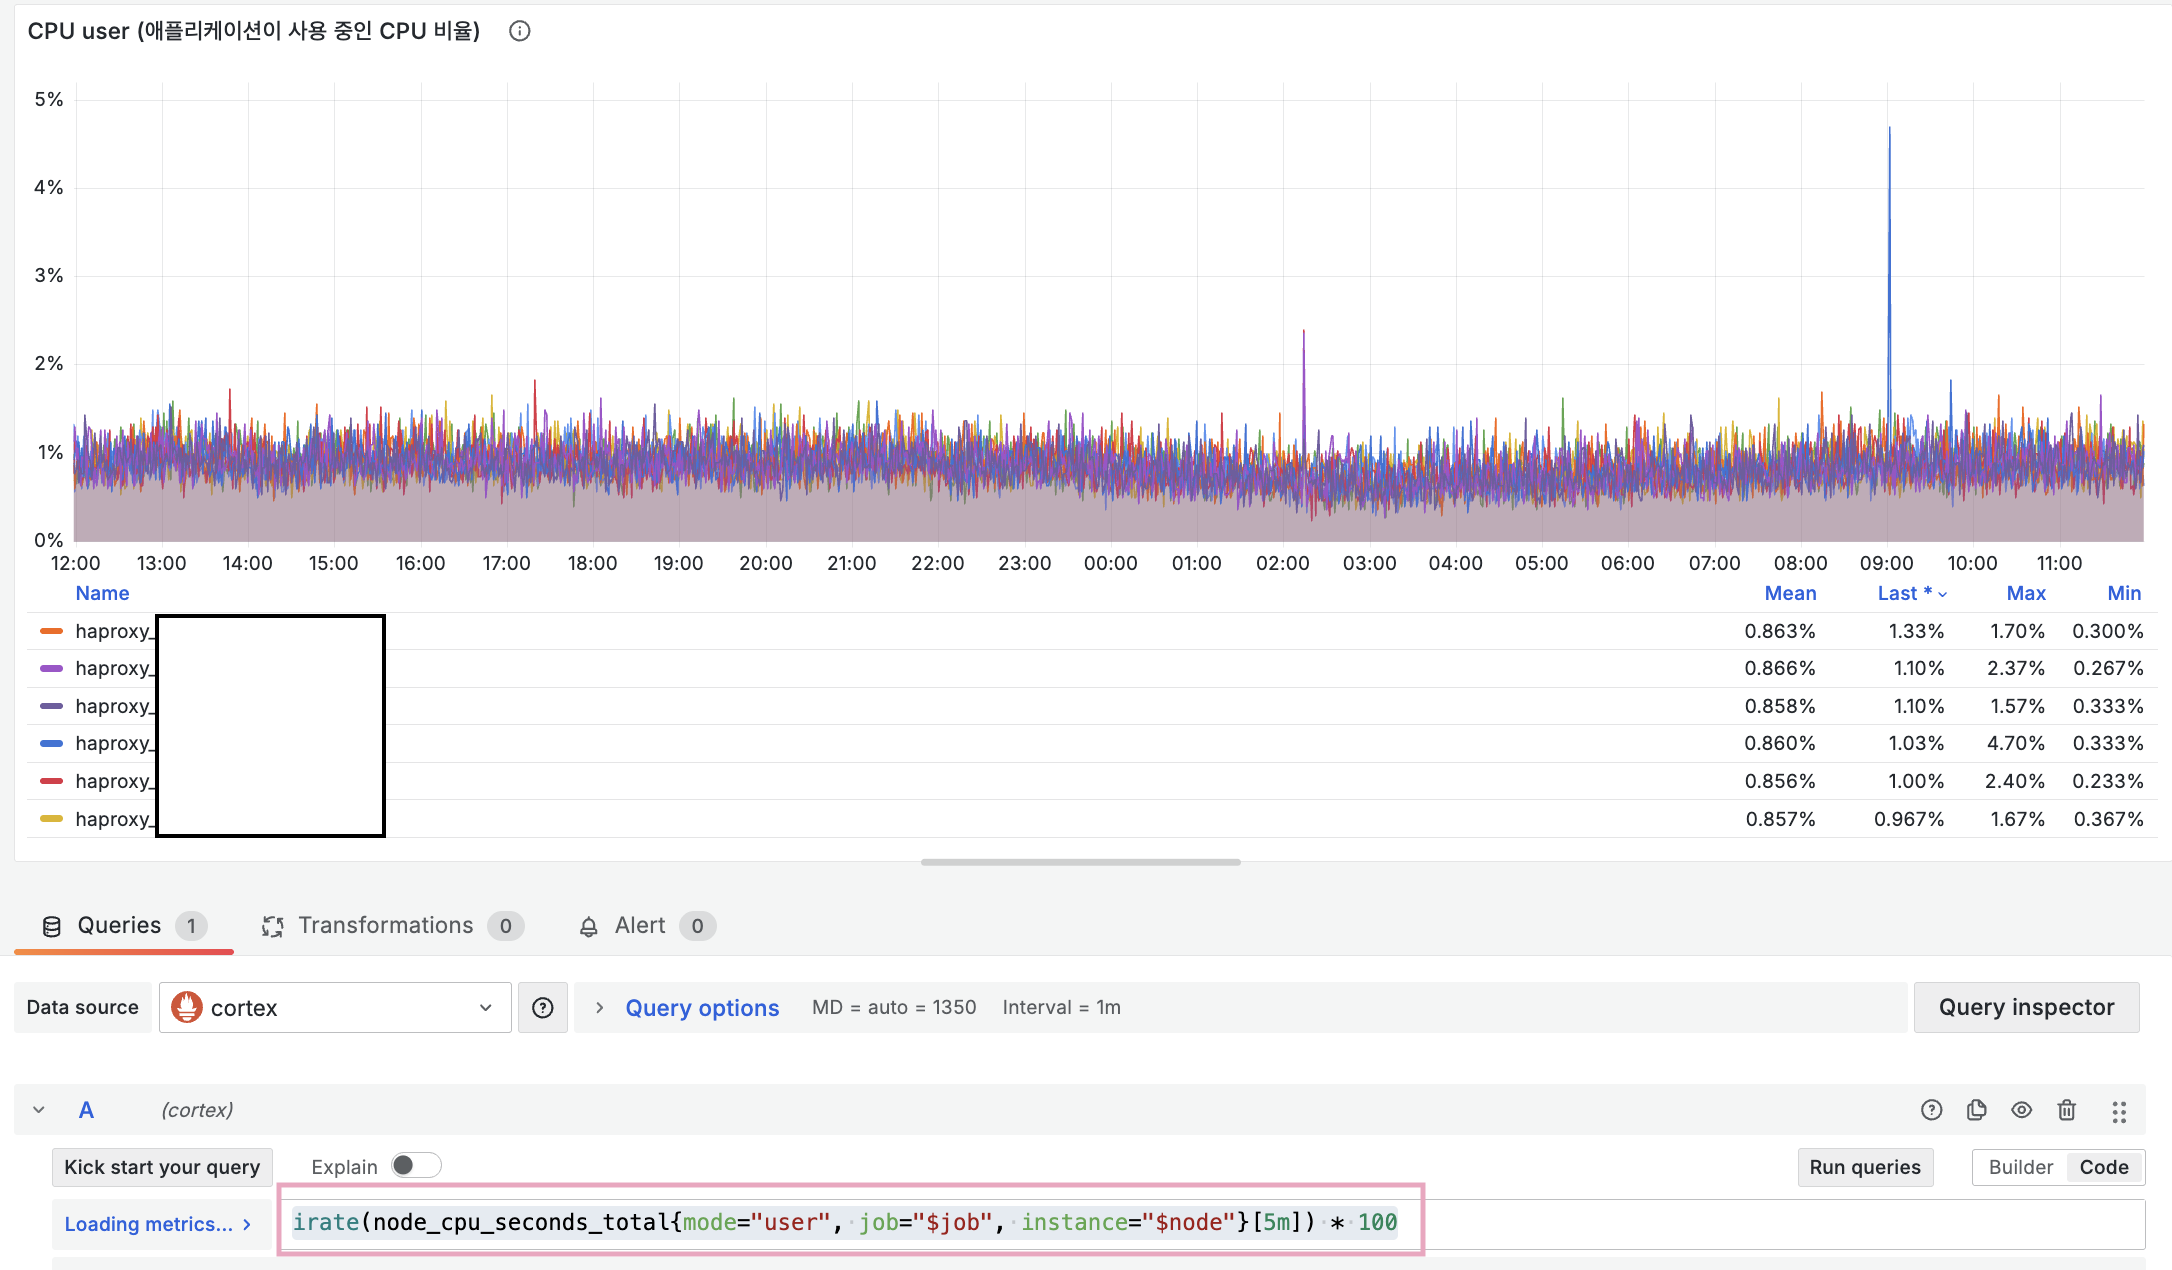Viewport: 2172px width, 1270px height.
Task: Click the Last value 1.33%
Action: click(x=1916, y=631)
